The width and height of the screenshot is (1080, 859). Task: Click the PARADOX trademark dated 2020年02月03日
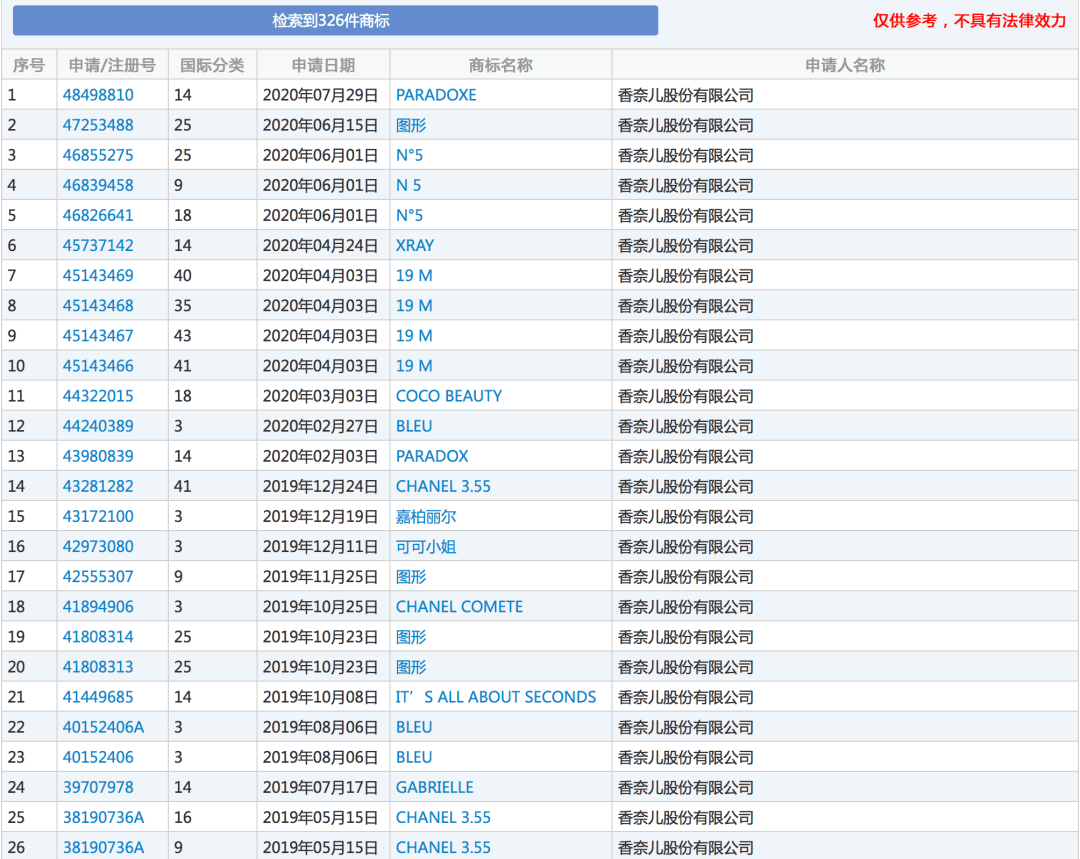tap(432, 456)
